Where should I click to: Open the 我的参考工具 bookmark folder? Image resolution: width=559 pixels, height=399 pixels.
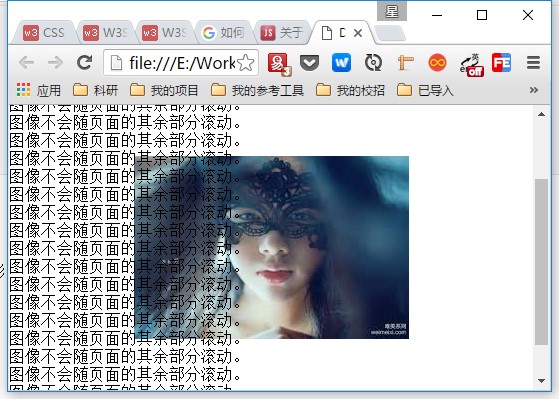tap(257, 90)
